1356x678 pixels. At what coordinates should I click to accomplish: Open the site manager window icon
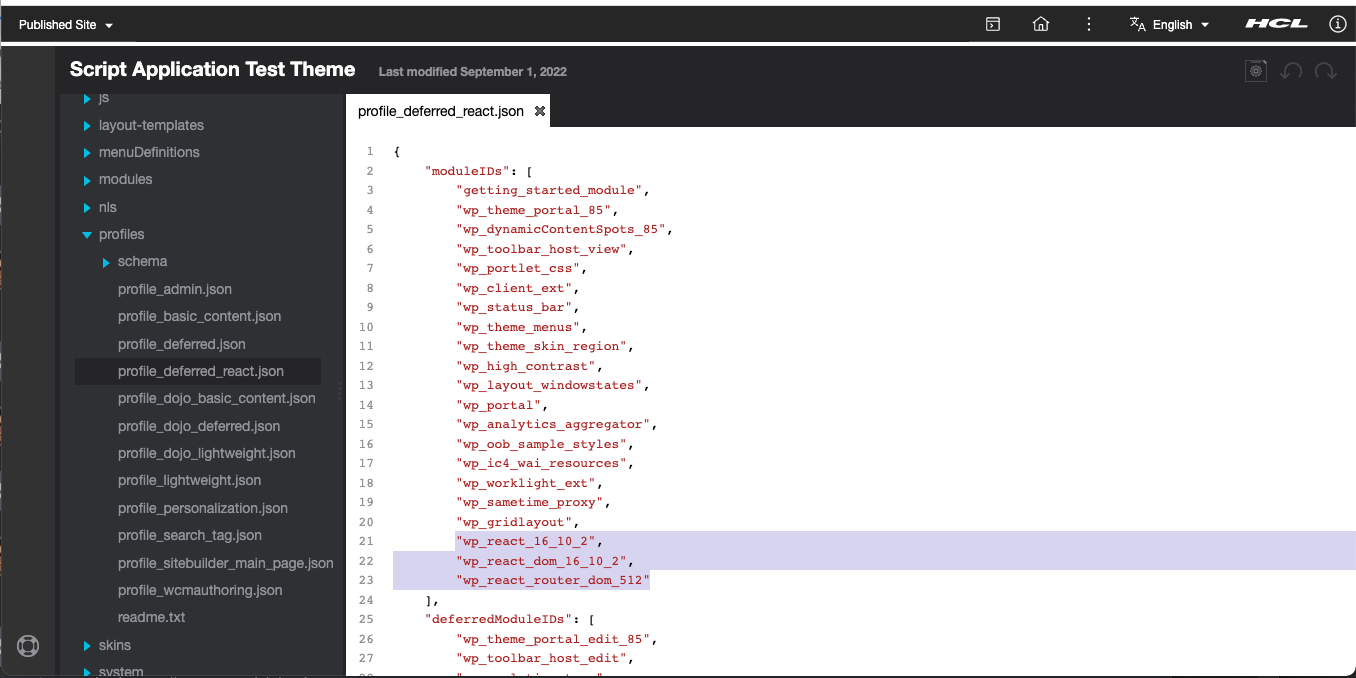tap(992, 23)
